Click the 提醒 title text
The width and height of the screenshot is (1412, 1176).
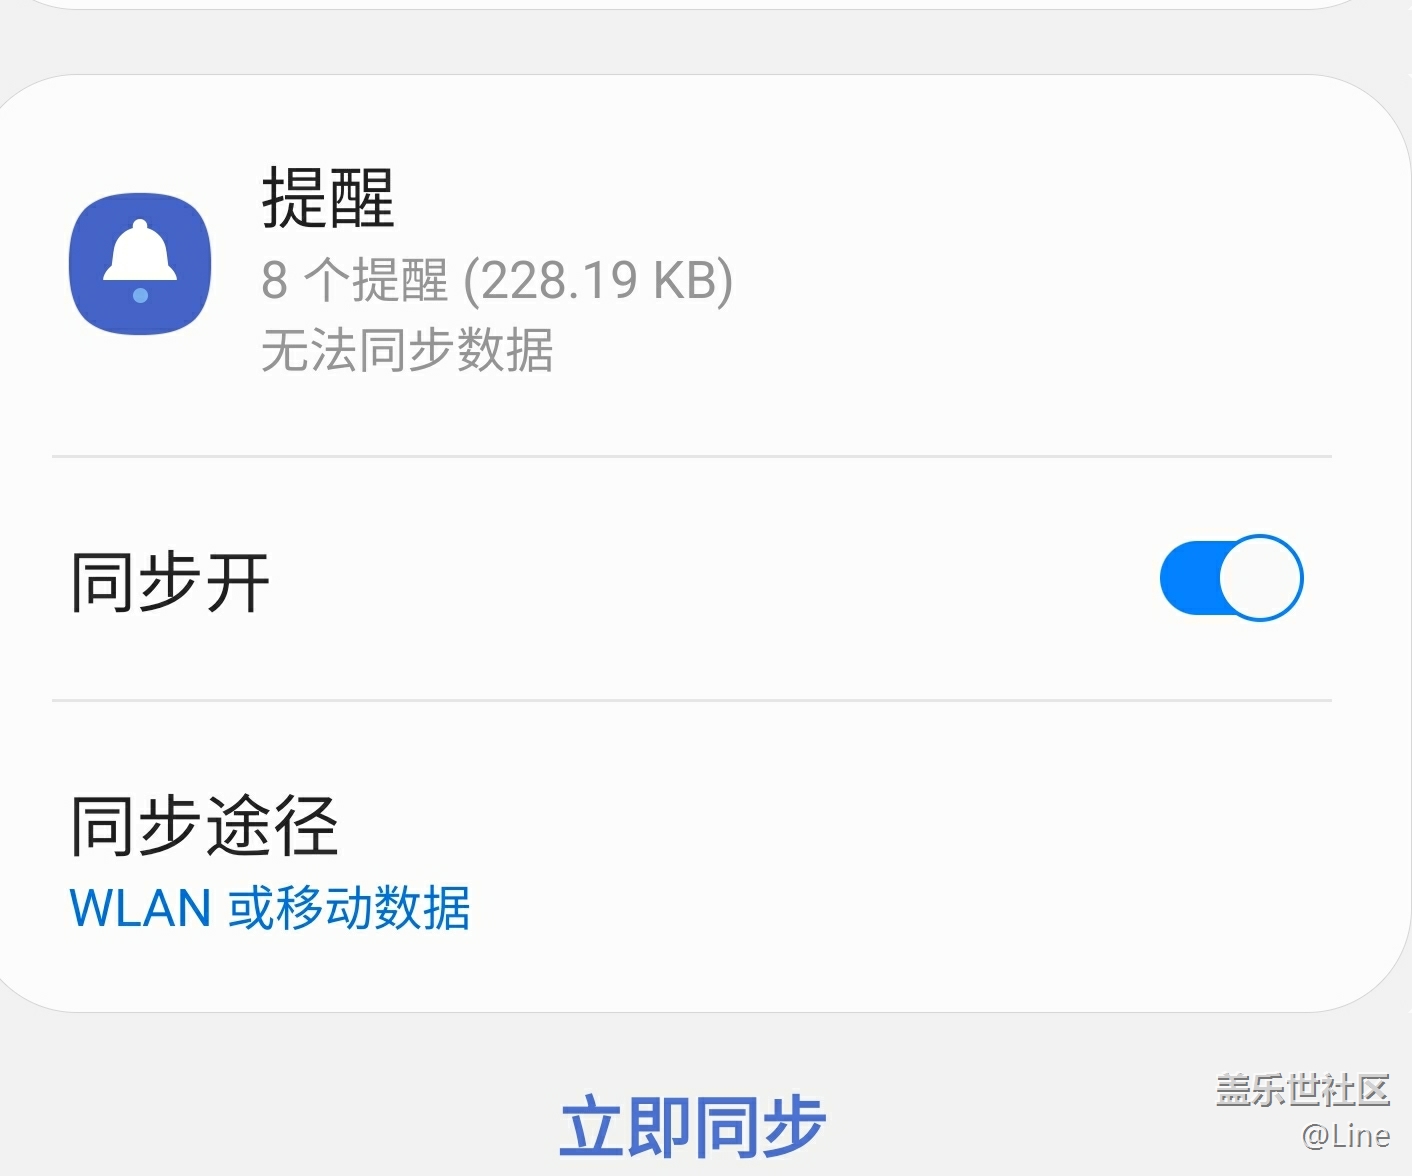click(x=328, y=198)
